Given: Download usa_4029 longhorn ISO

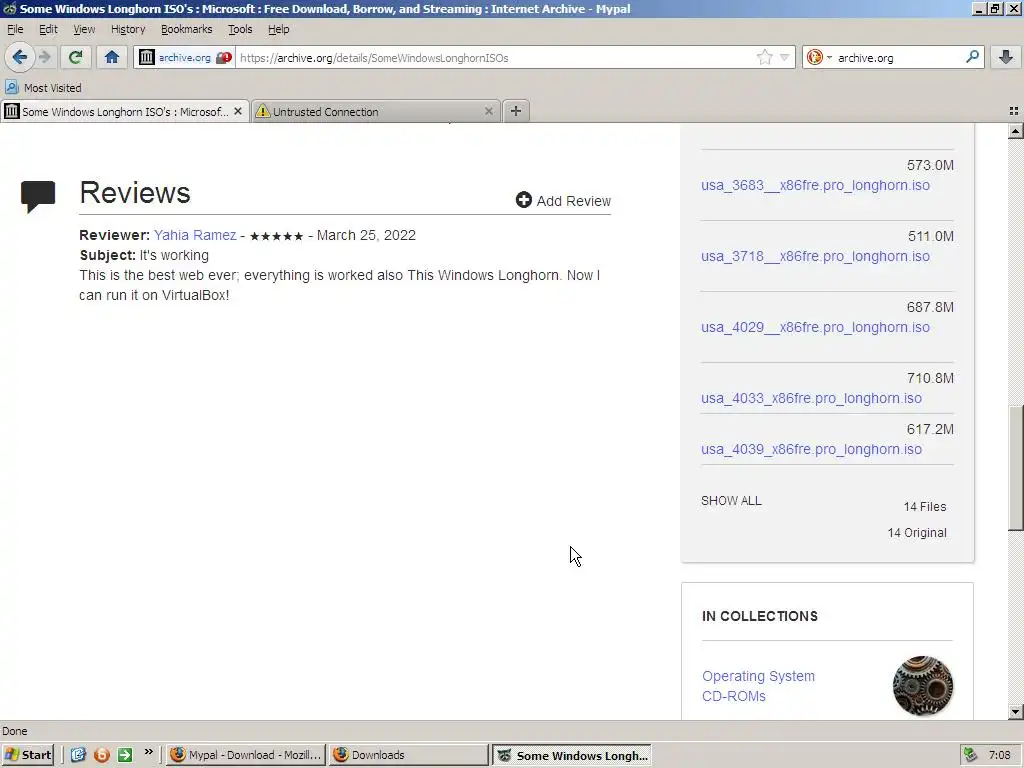Looking at the screenshot, I should (x=815, y=327).
